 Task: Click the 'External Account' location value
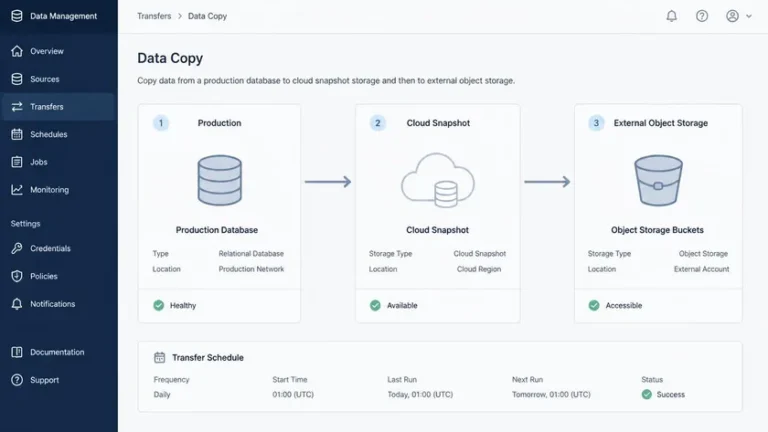(x=701, y=269)
